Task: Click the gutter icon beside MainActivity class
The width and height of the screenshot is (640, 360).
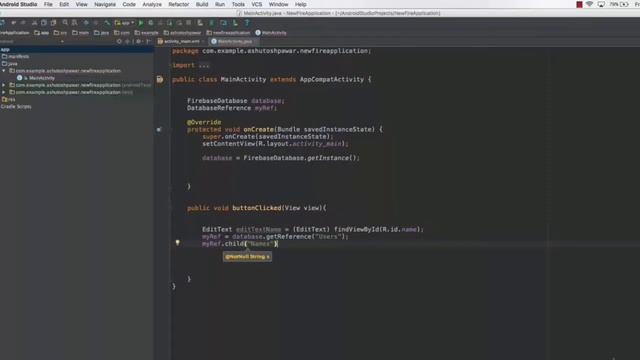Action: point(160,80)
